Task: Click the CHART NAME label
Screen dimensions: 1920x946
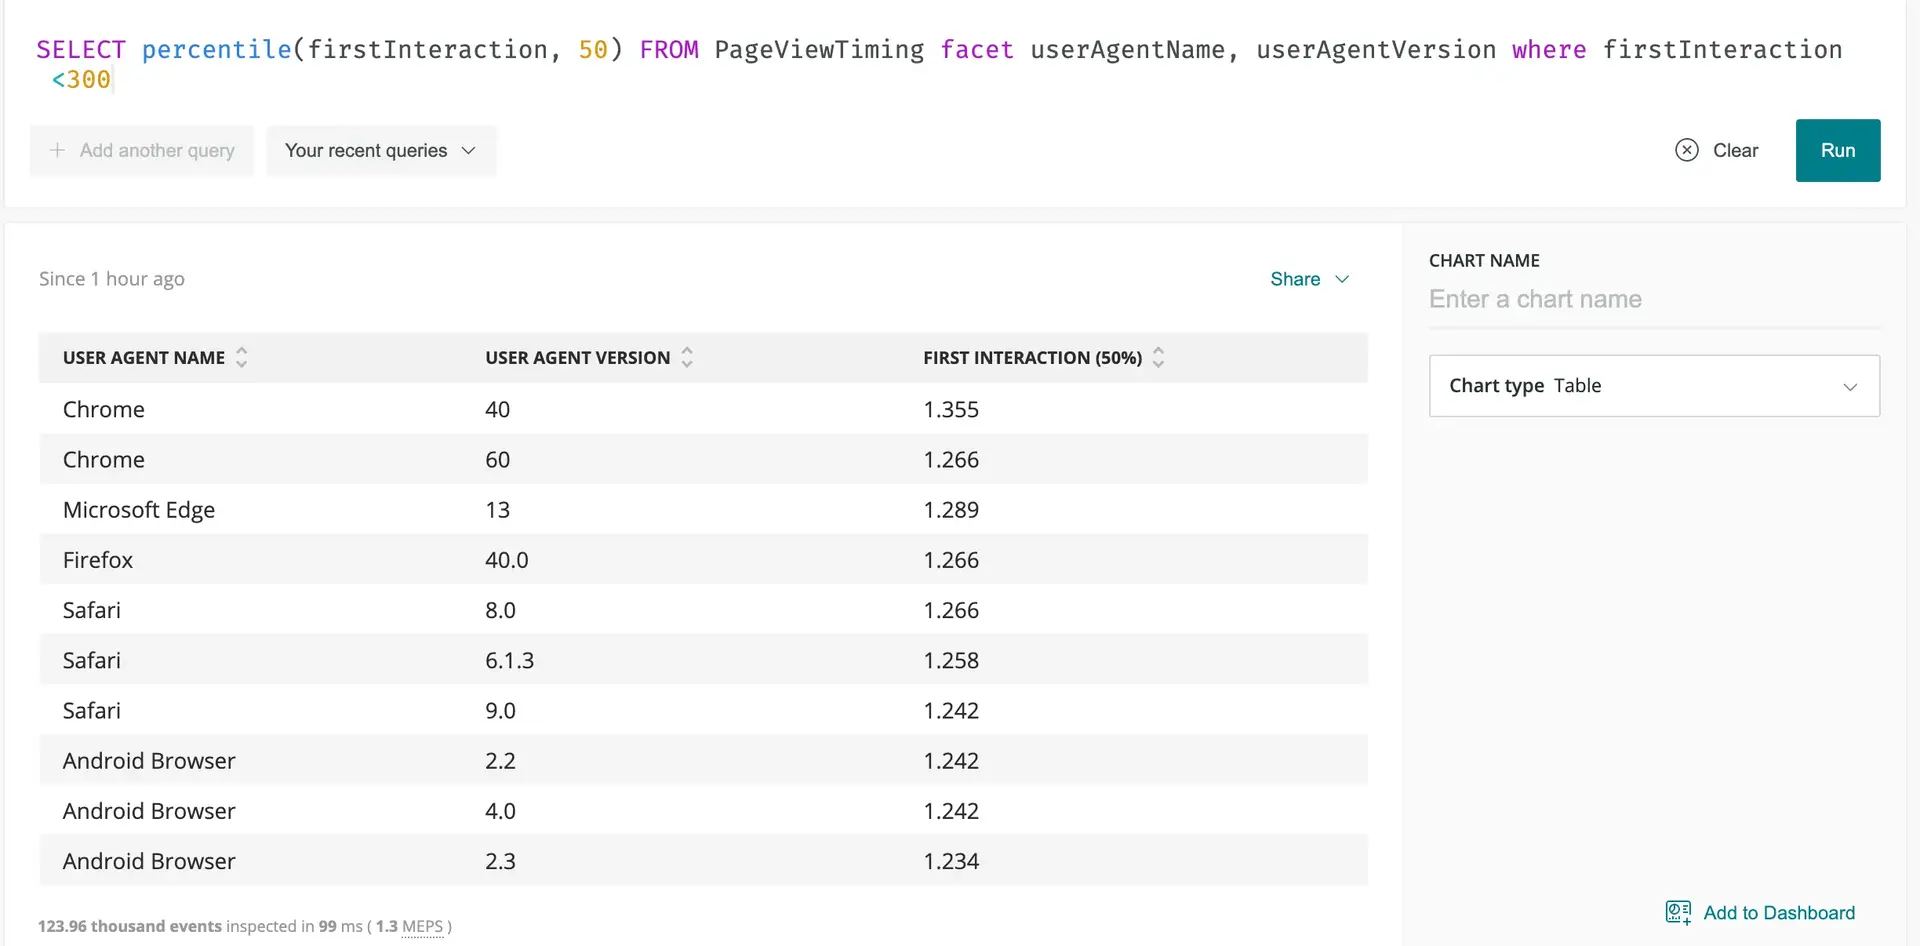Action: [x=1484, y=261]
